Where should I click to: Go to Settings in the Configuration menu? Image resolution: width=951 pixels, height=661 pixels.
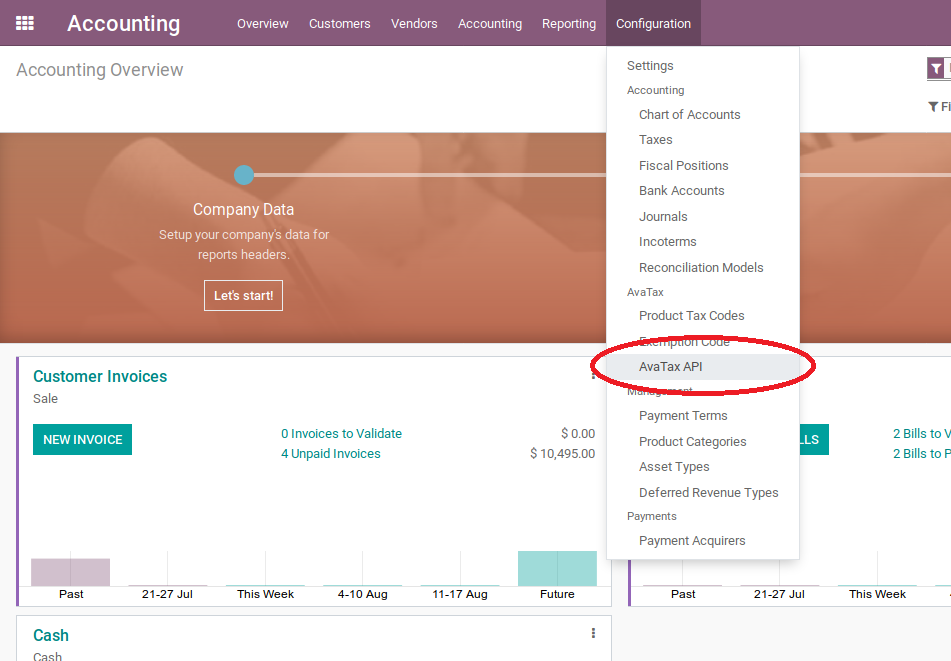[650, 66]
